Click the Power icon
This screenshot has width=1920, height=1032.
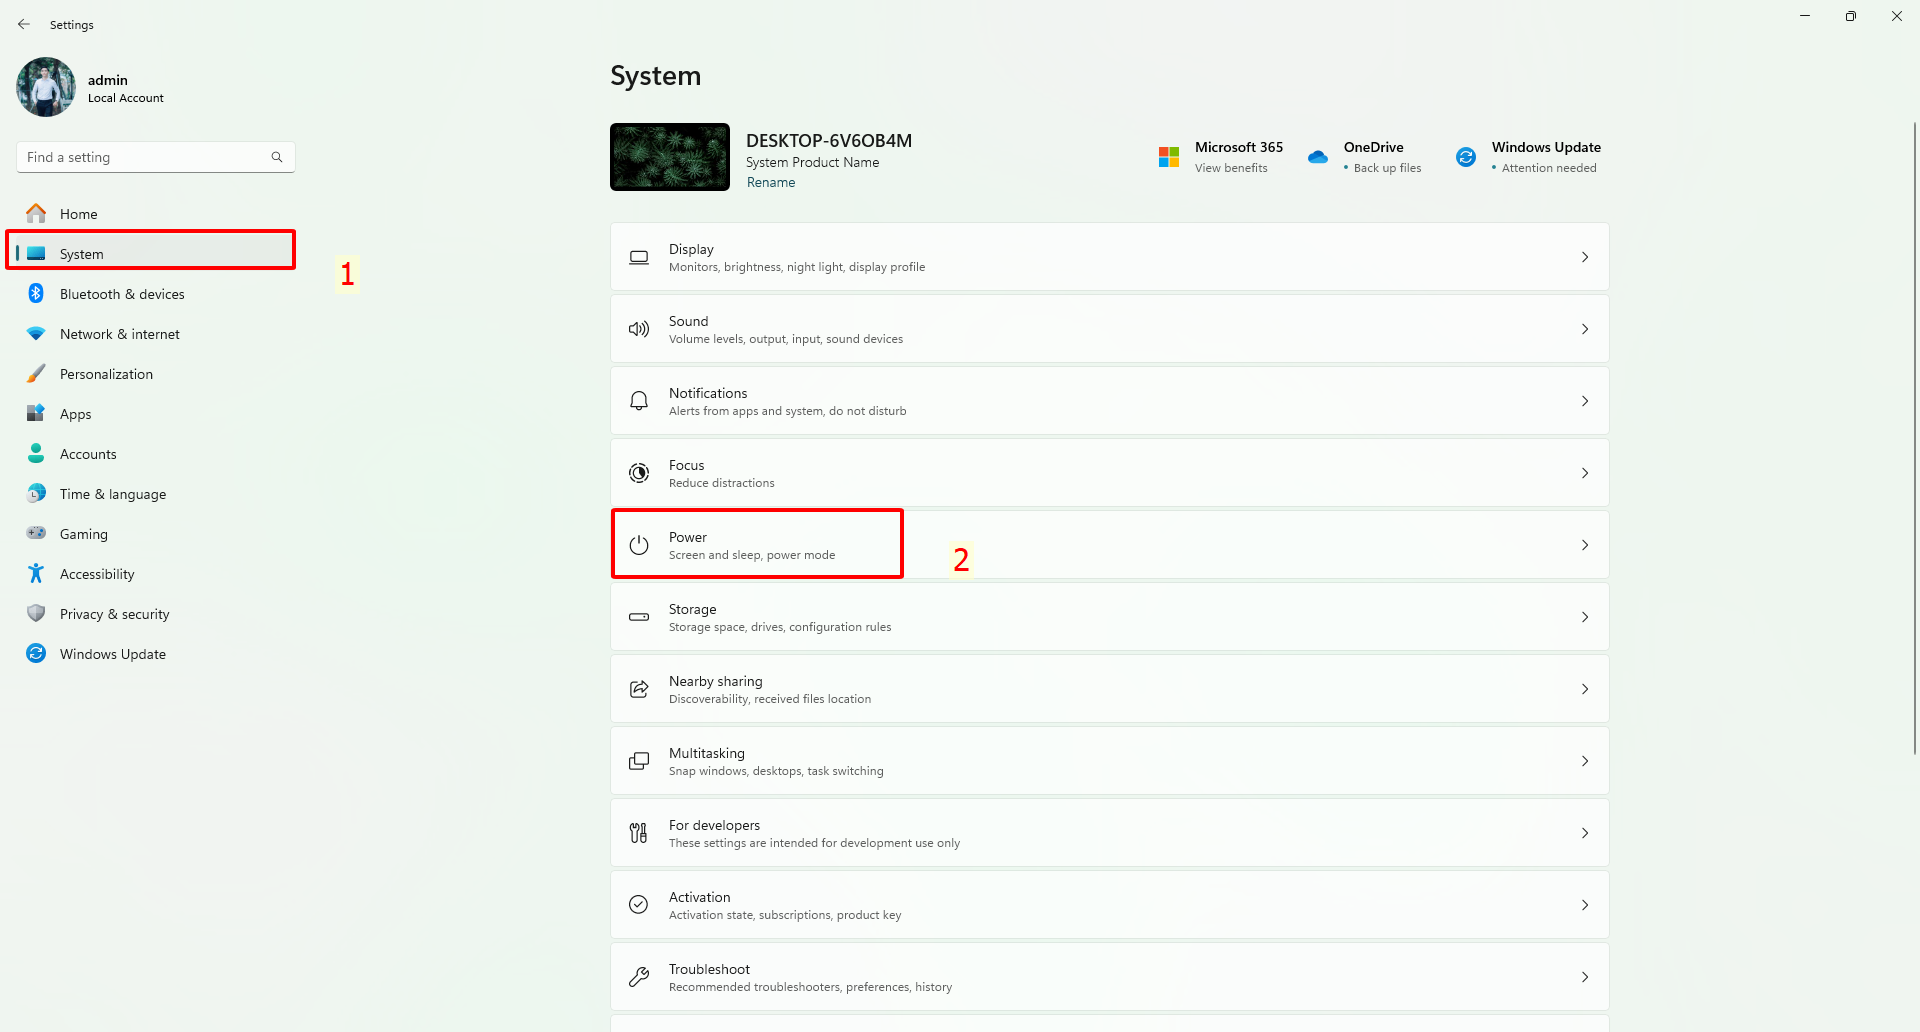pyautogui.click(x=639, y=545)
